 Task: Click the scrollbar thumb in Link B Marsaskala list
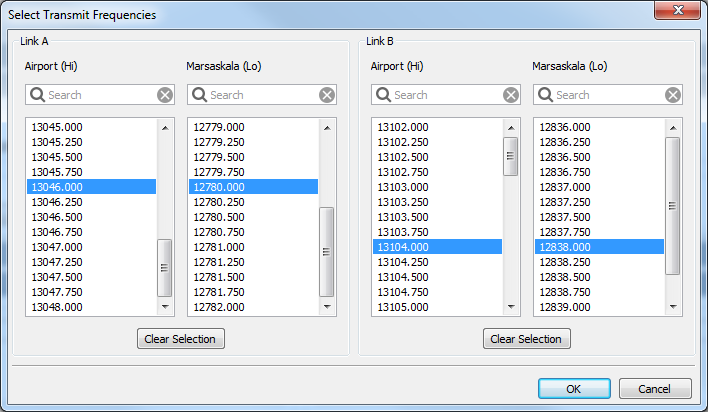coord(673,206)
